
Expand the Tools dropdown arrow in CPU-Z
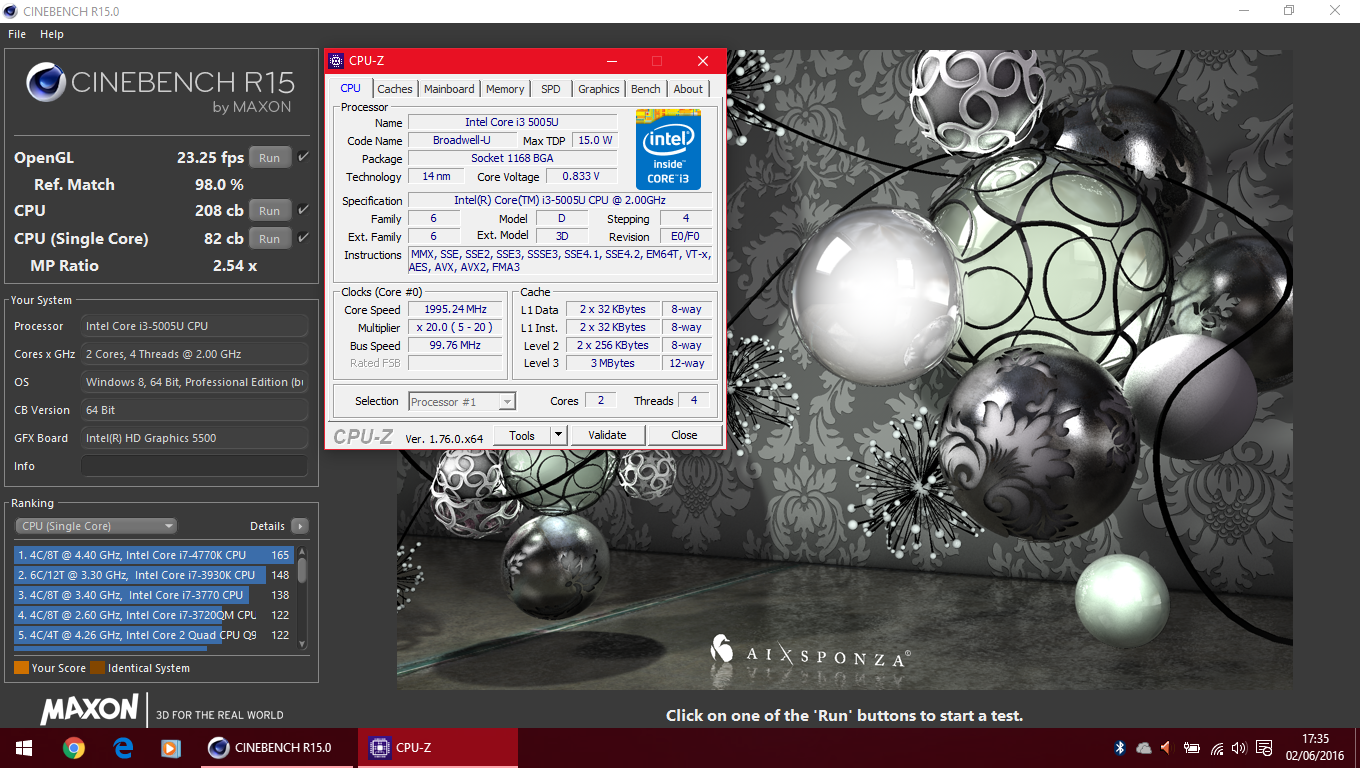tap(558, 435)
